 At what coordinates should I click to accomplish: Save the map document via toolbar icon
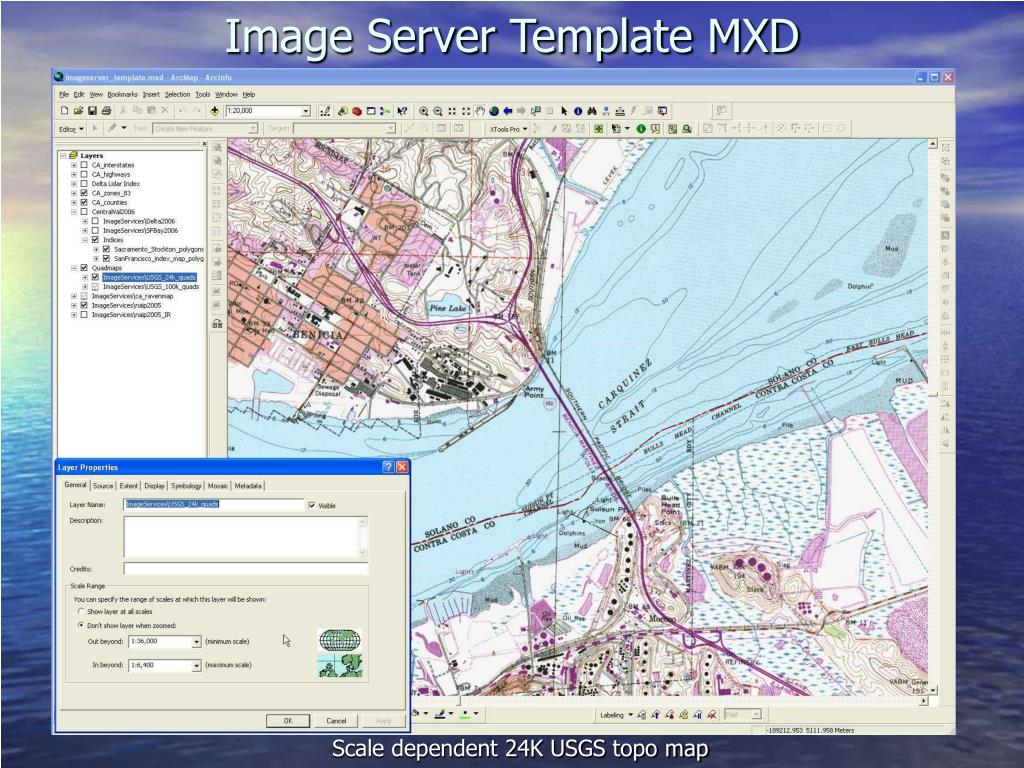92,111
